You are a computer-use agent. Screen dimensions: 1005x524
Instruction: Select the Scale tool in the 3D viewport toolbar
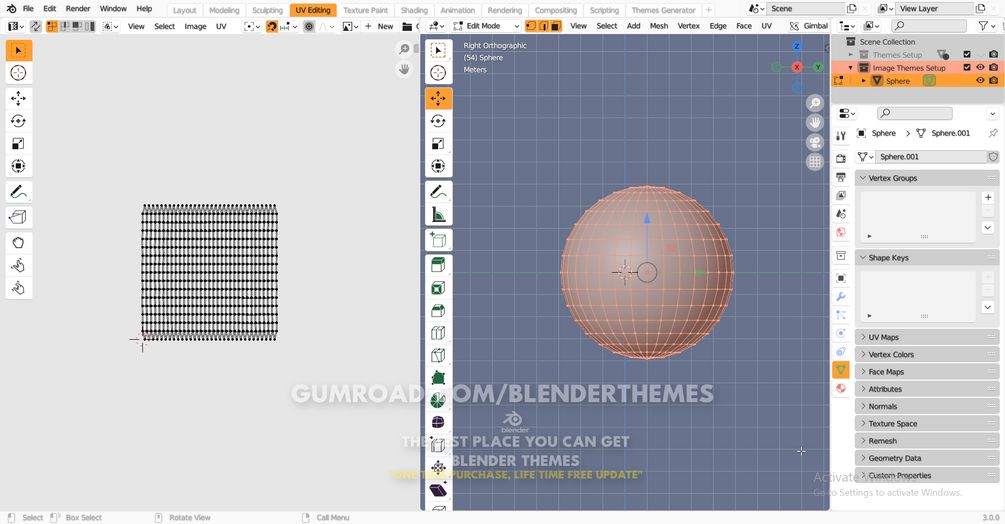(438, 143)
